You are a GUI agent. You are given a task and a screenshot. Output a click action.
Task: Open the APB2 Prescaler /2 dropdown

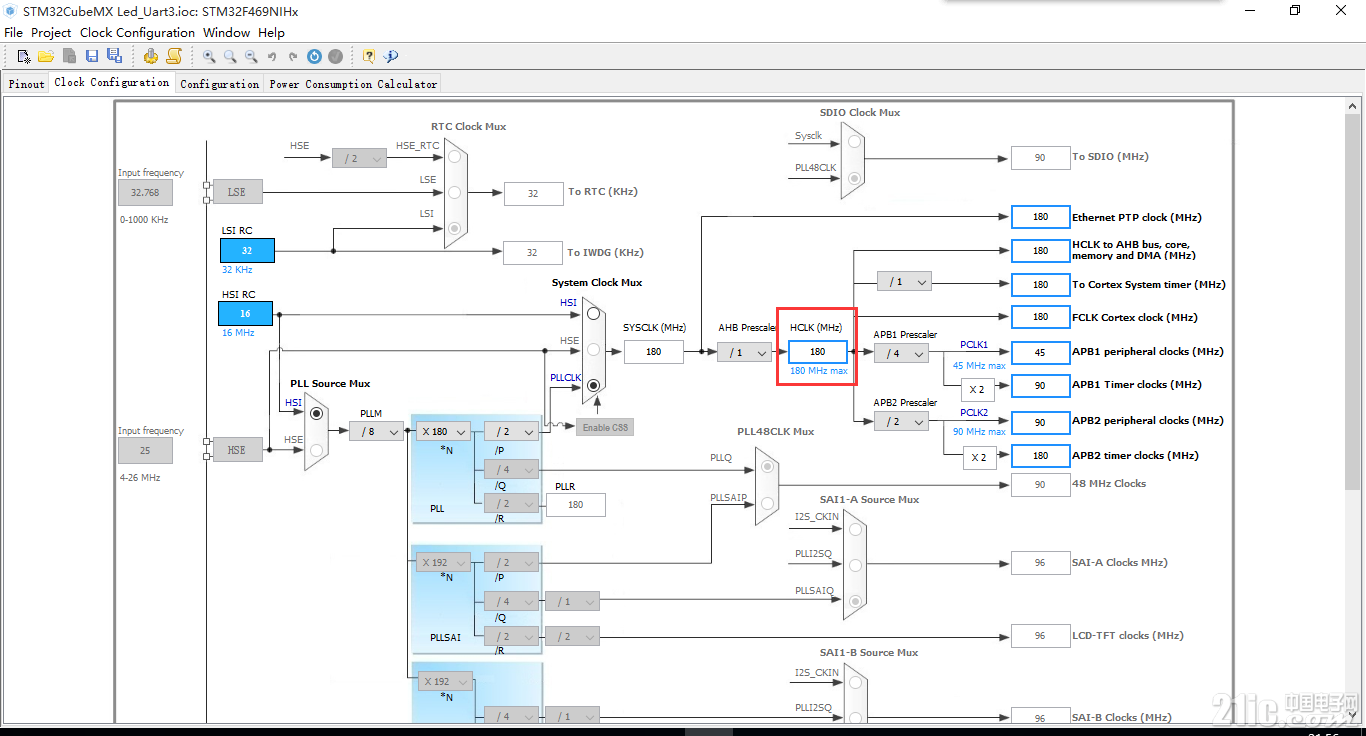click(x=901, y=421)
